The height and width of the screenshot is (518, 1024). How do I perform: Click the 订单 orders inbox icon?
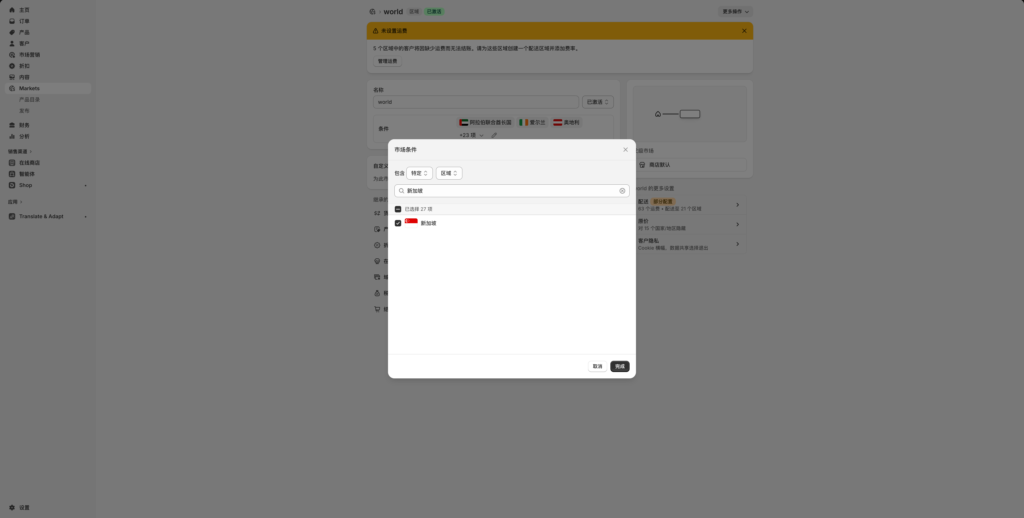coord(12,21)
